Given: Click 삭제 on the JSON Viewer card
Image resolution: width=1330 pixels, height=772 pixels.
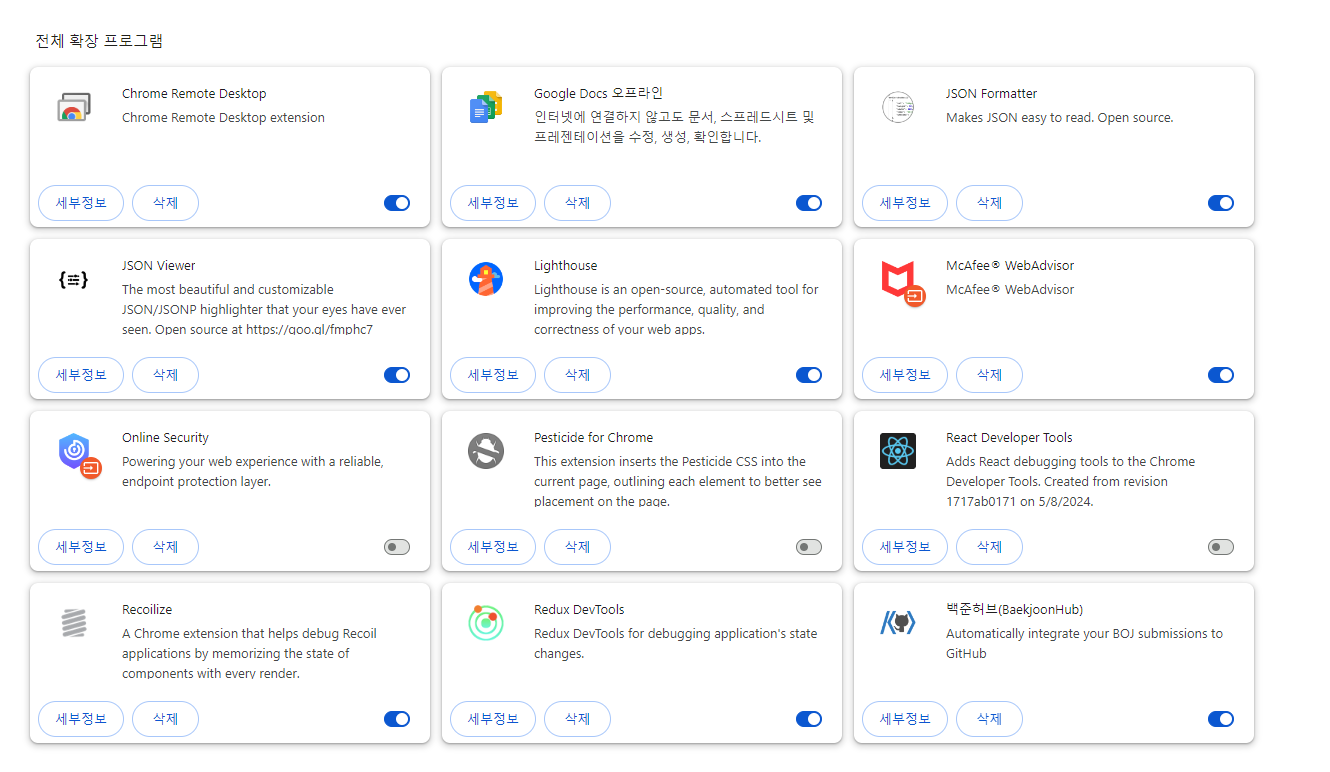Looking at the screenshot, I should (165, 375).
